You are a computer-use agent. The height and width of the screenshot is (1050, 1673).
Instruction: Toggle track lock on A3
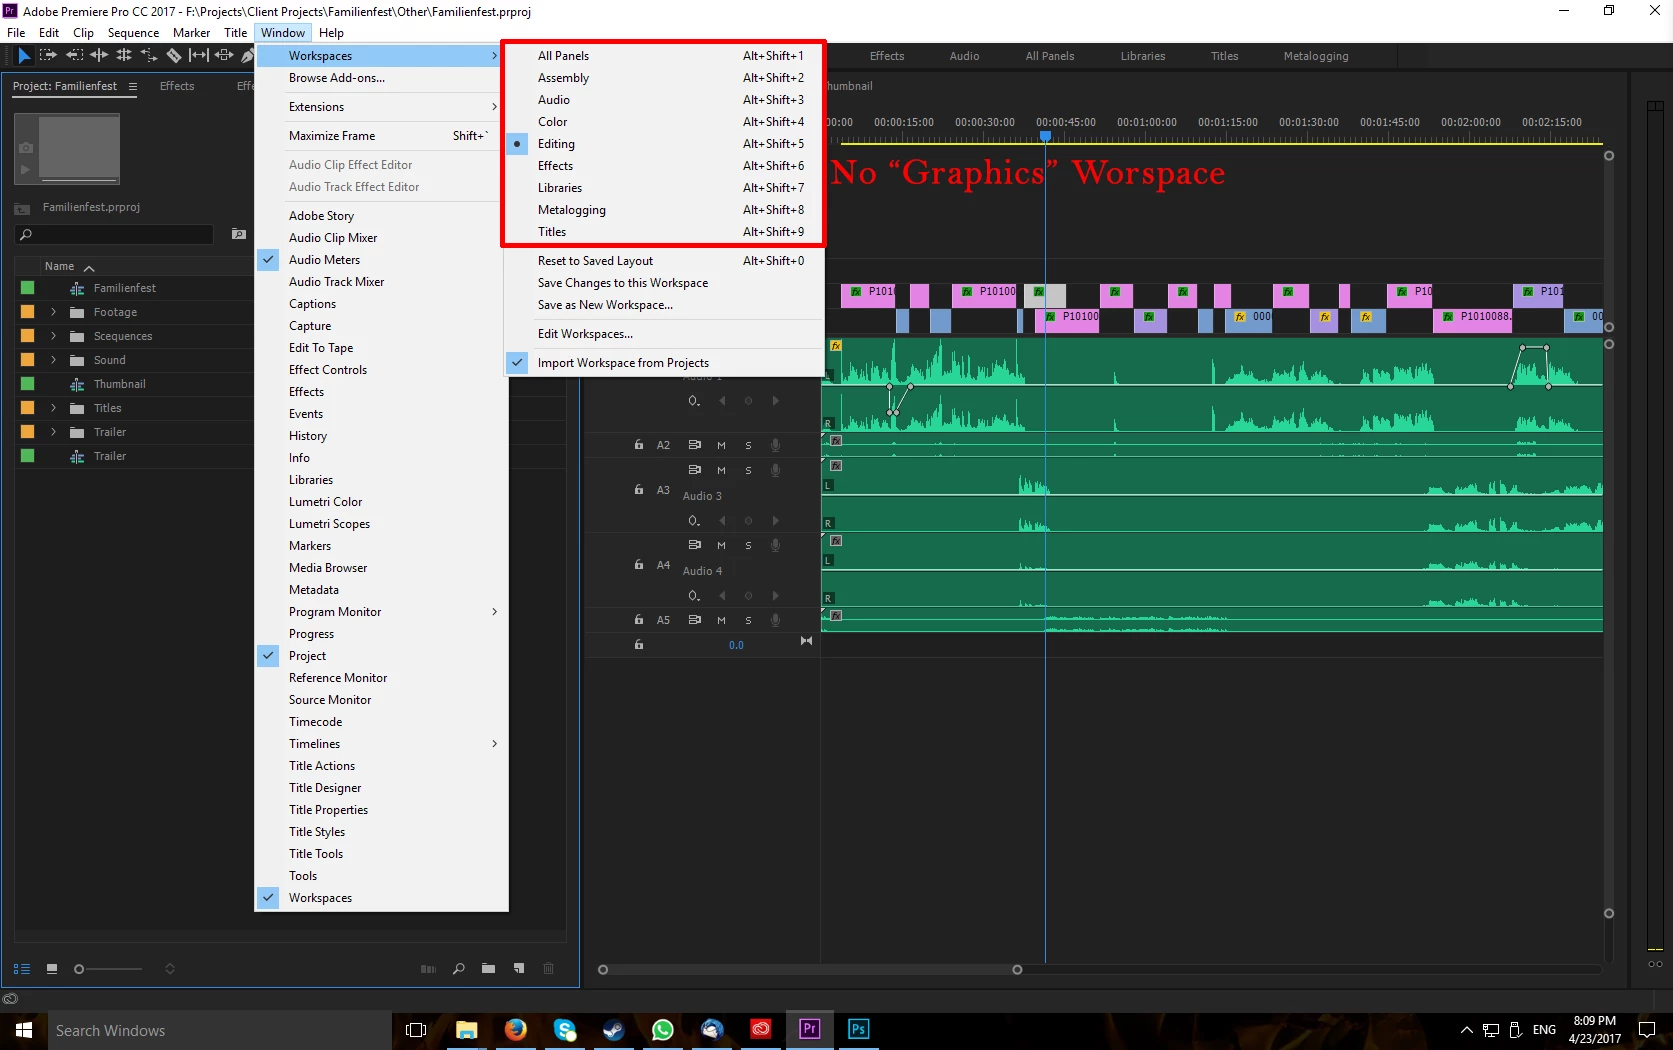click(x=639, y=490)
